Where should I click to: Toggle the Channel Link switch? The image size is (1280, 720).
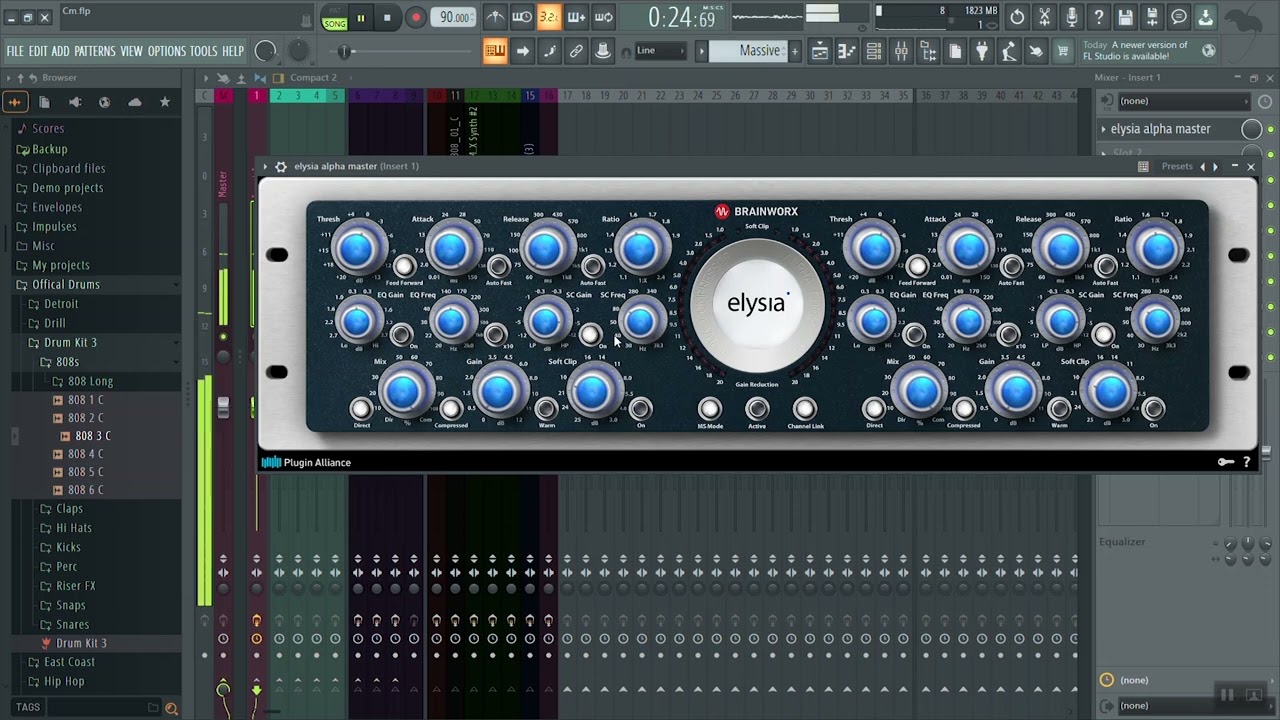tap(805, 408)
